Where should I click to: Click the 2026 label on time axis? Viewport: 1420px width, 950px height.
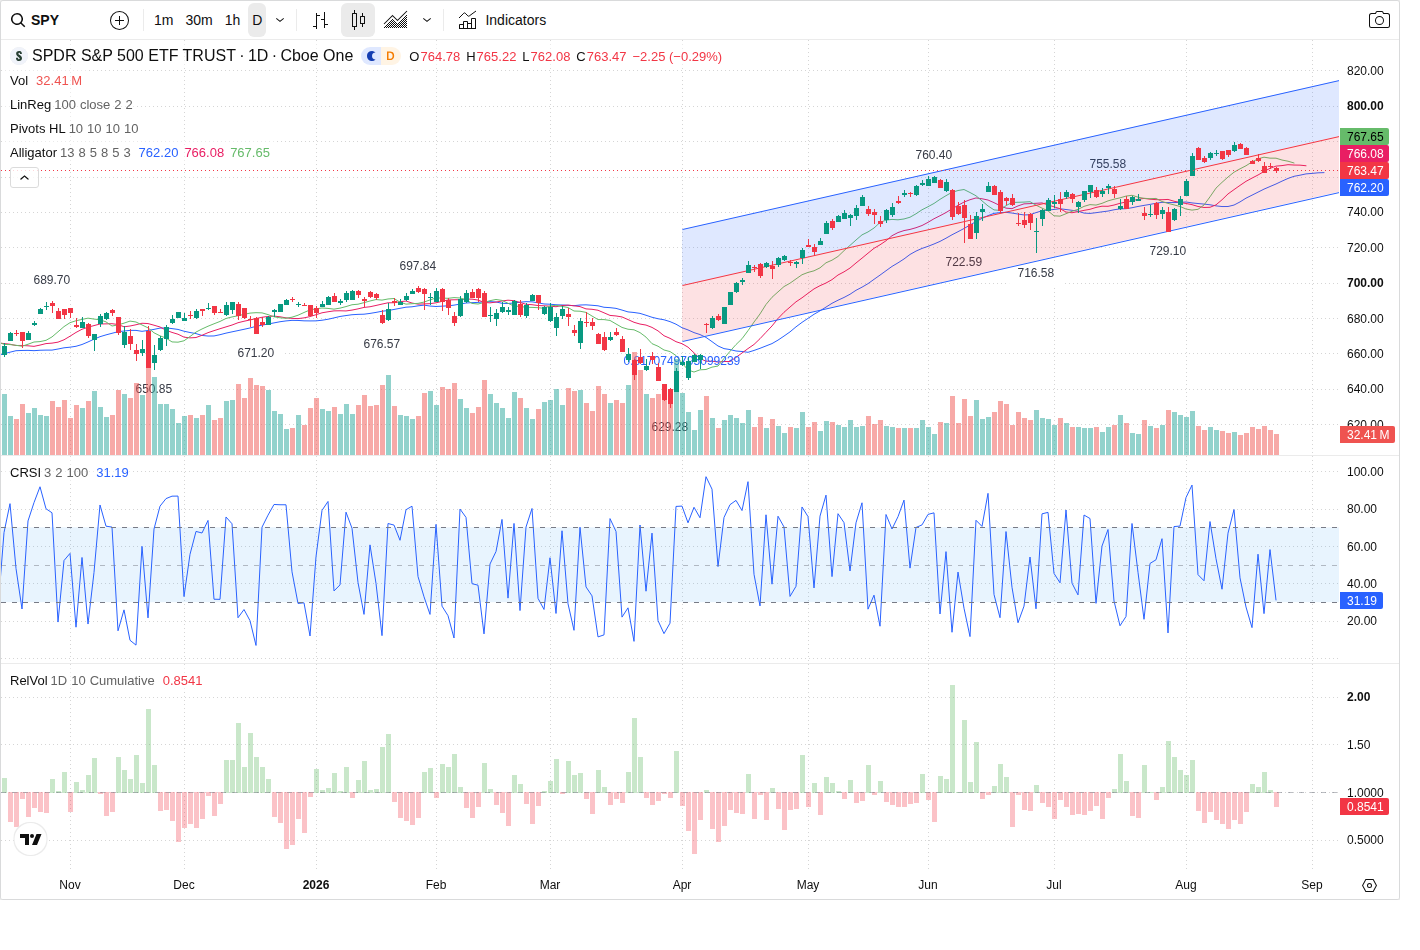[x=316, y=885]
